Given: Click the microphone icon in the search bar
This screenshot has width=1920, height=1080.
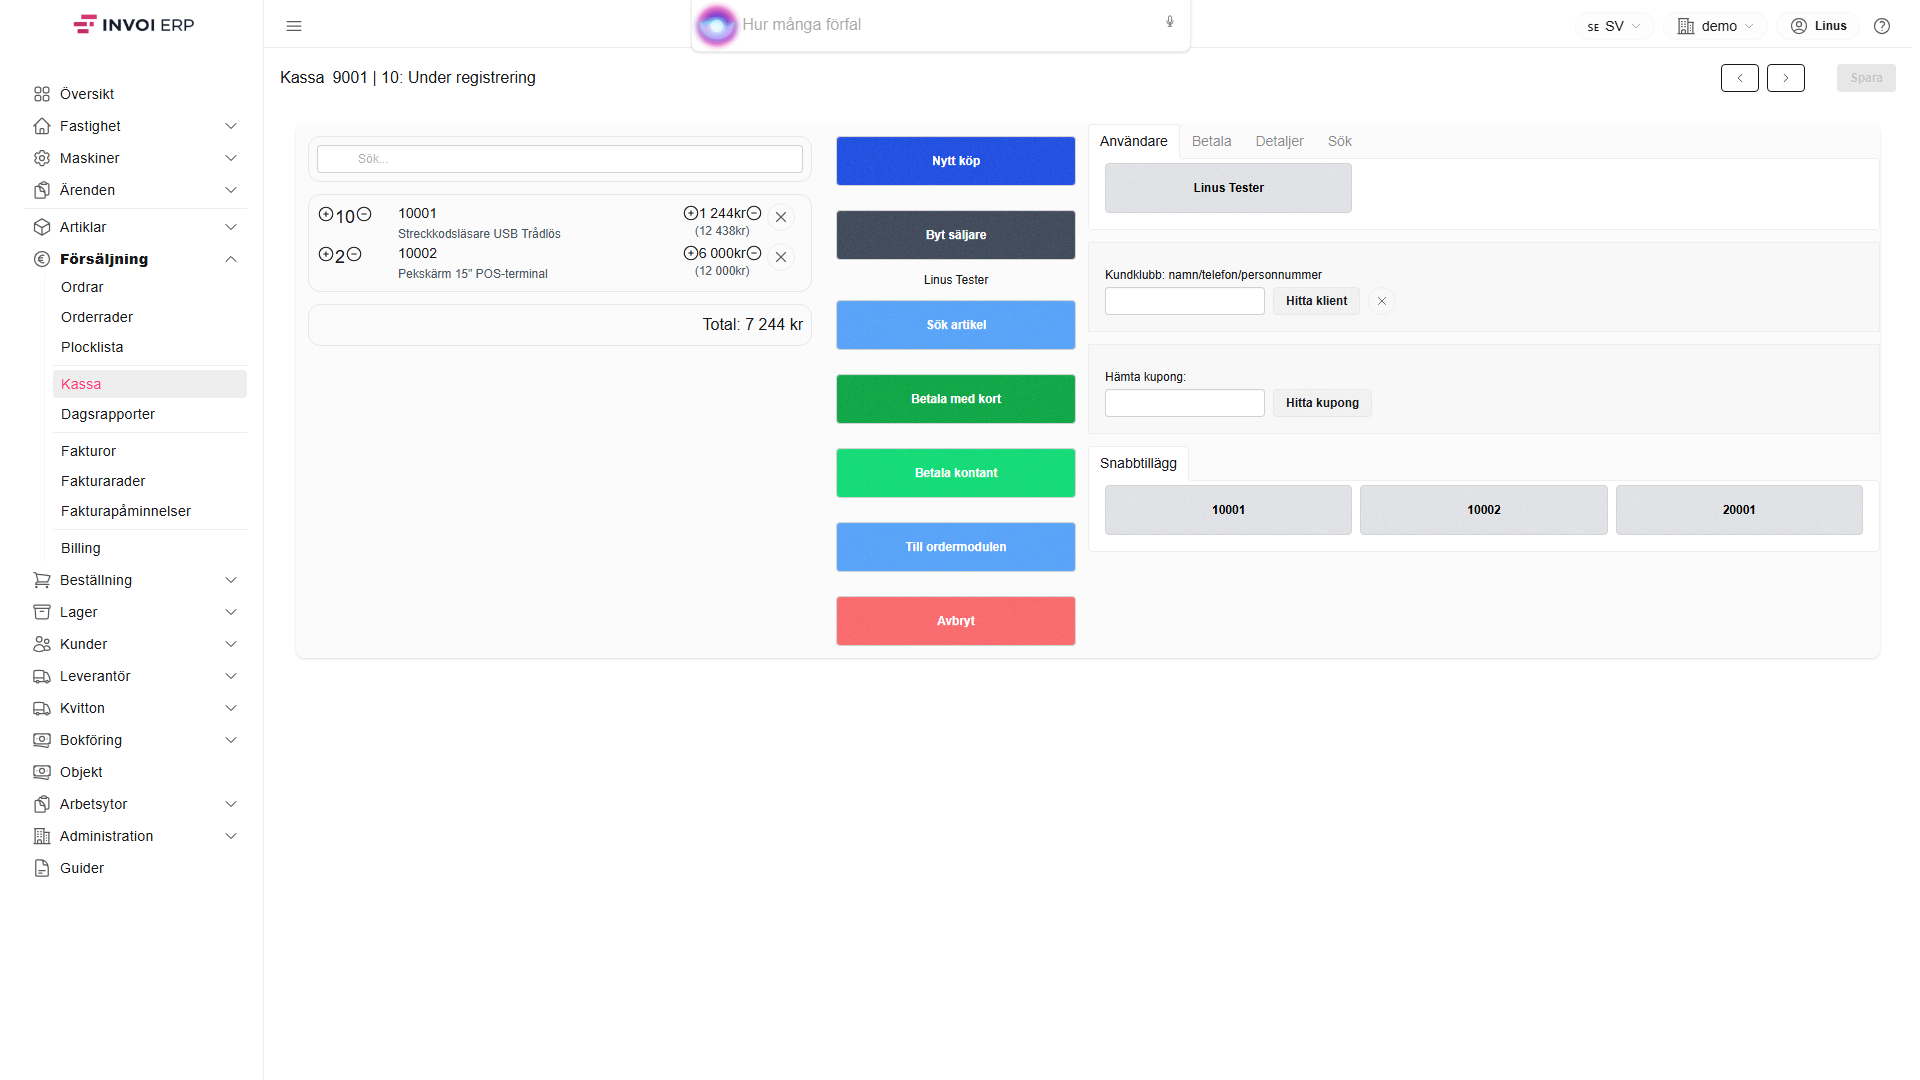Looking at the screenshot, I should (x=1170, y=22).
